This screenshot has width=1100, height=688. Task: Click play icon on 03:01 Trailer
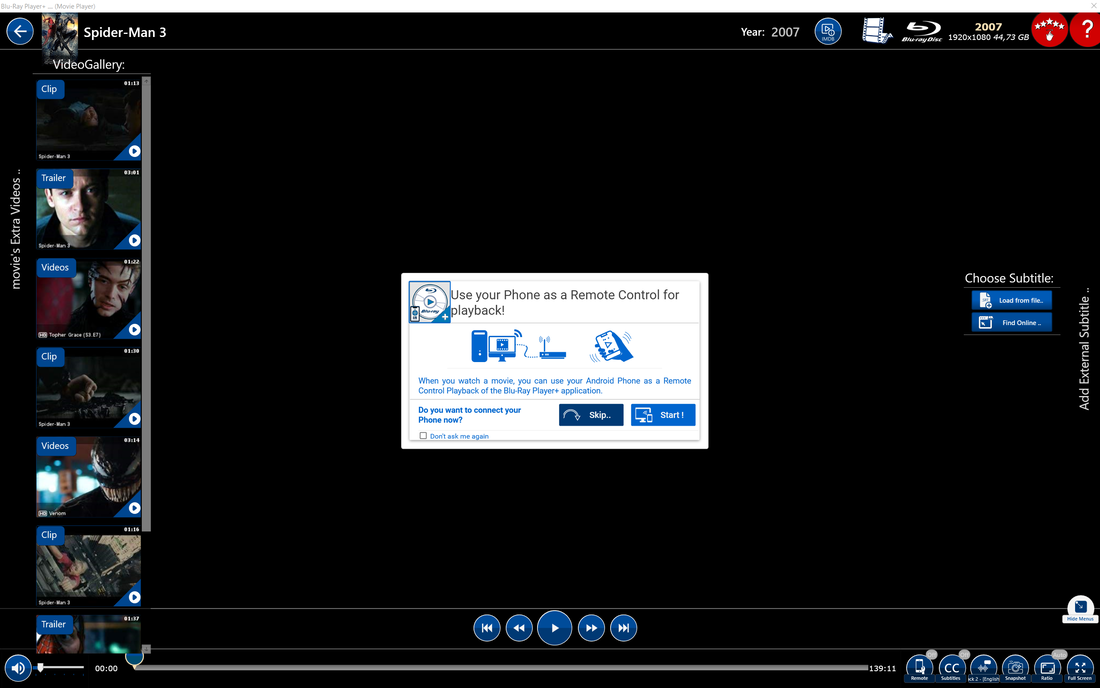click(x=134, y=240)
